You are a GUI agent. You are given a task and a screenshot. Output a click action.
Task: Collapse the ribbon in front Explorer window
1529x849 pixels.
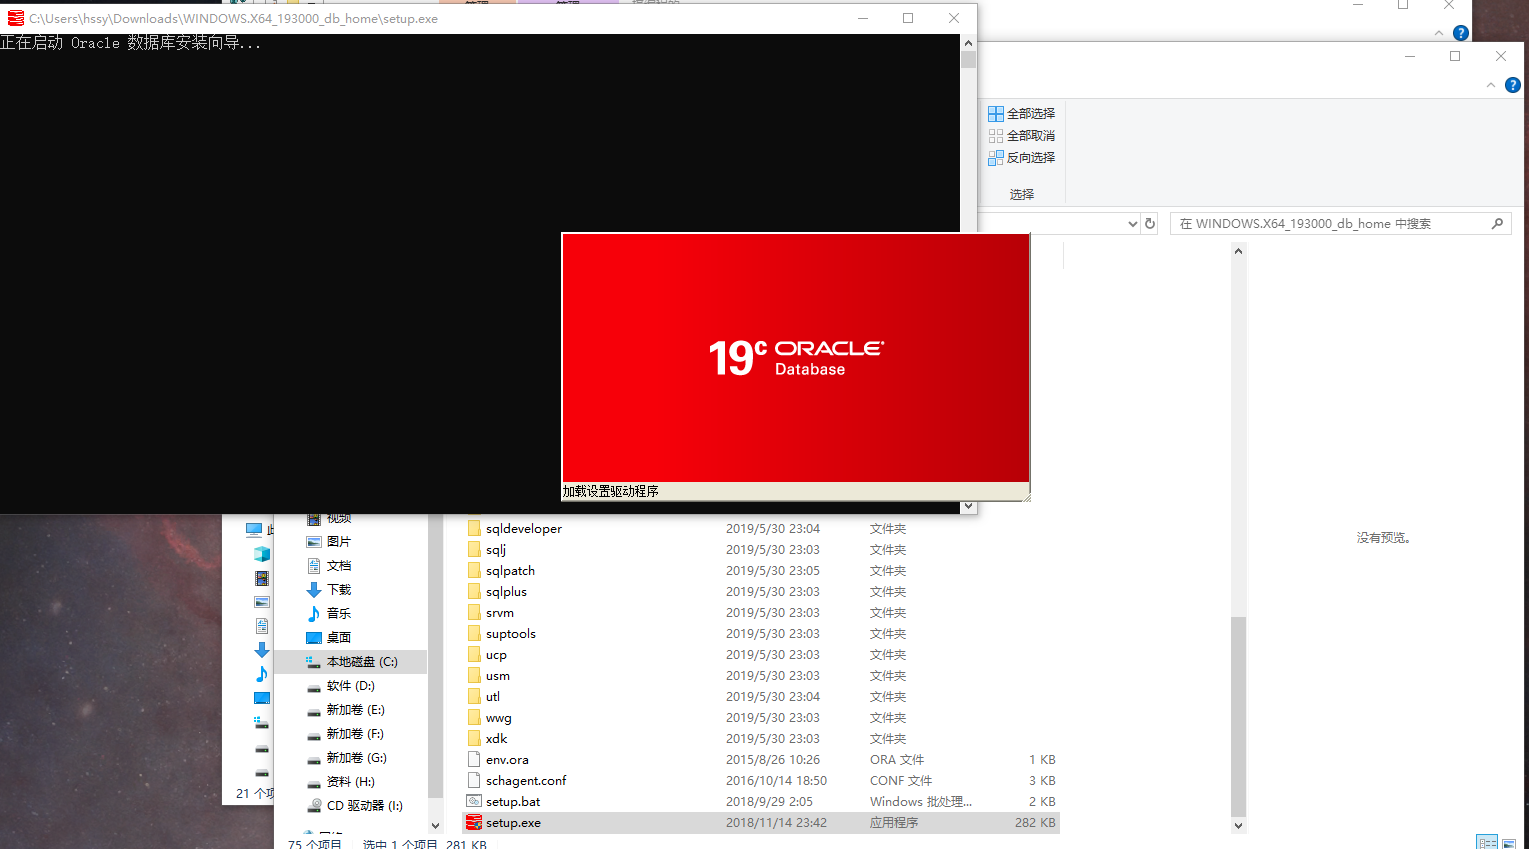(1491, 86)
